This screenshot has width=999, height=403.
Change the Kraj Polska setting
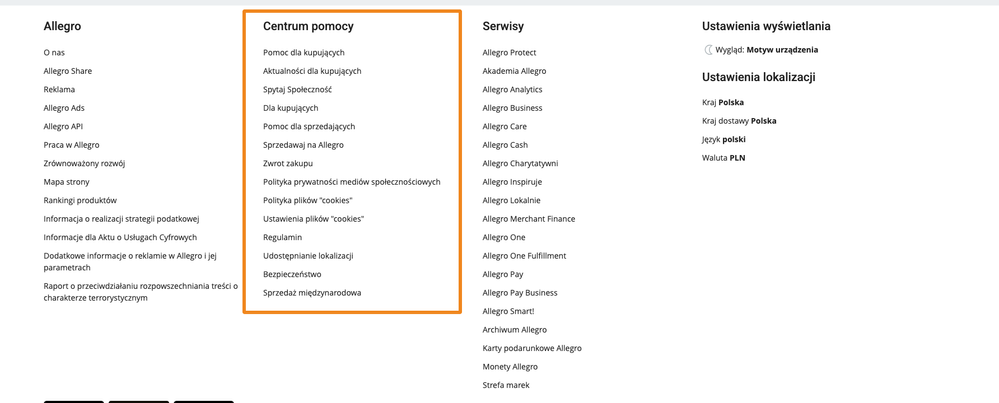(x=723, y=102)
